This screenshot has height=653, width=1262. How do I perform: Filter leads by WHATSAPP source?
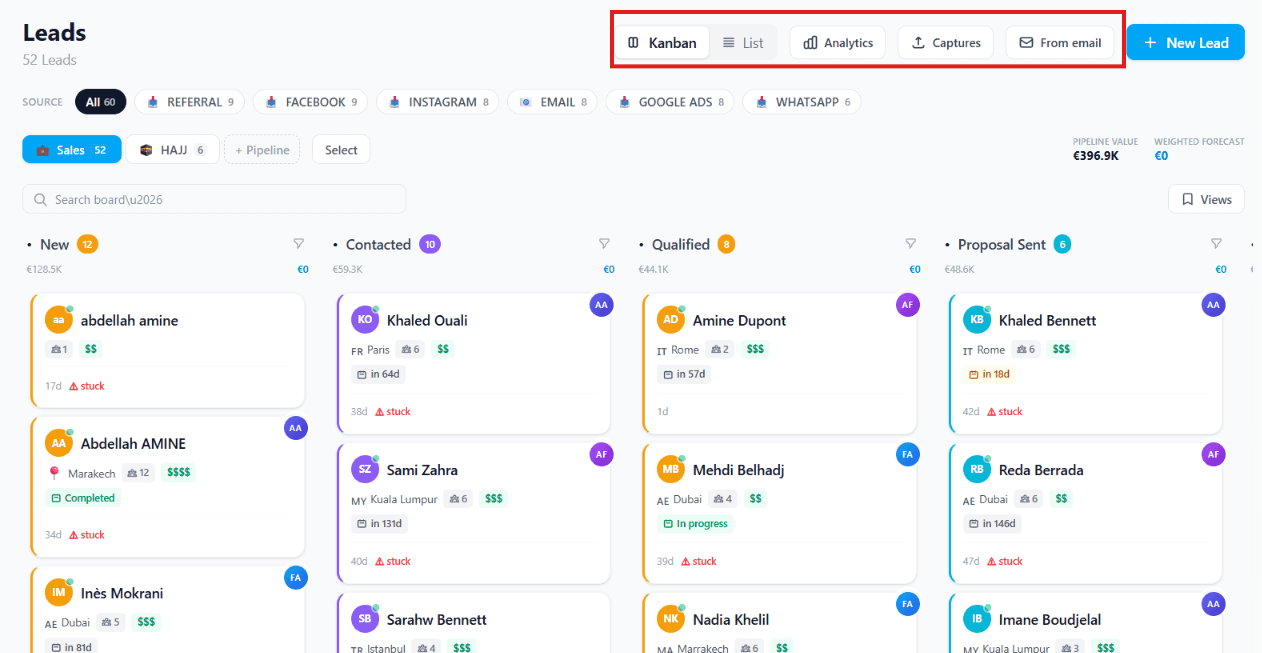(802, 102)
